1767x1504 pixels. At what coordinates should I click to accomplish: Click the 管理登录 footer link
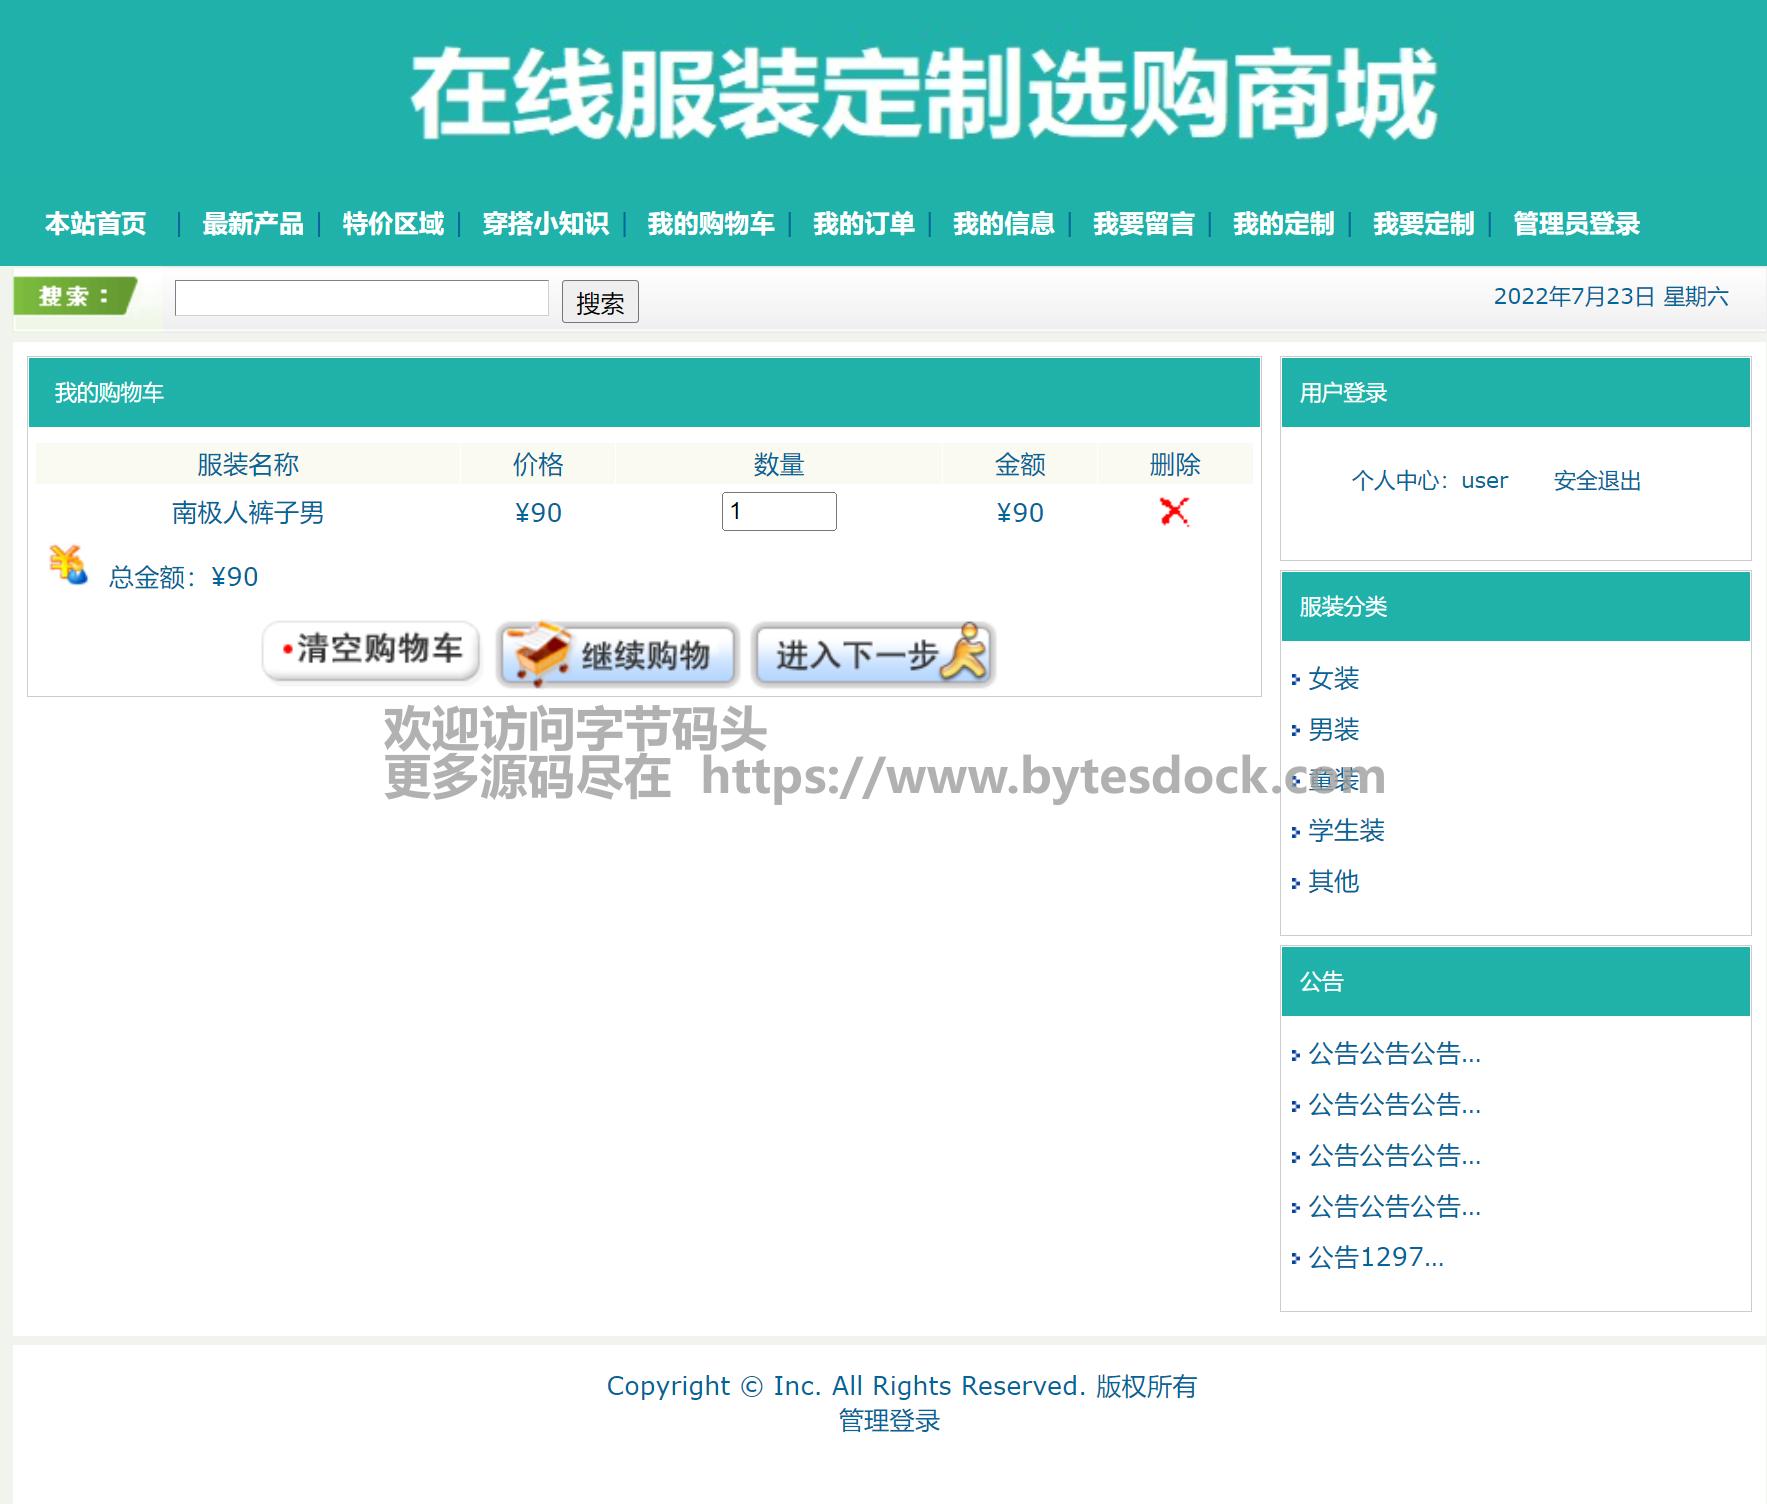[889, 1421]
